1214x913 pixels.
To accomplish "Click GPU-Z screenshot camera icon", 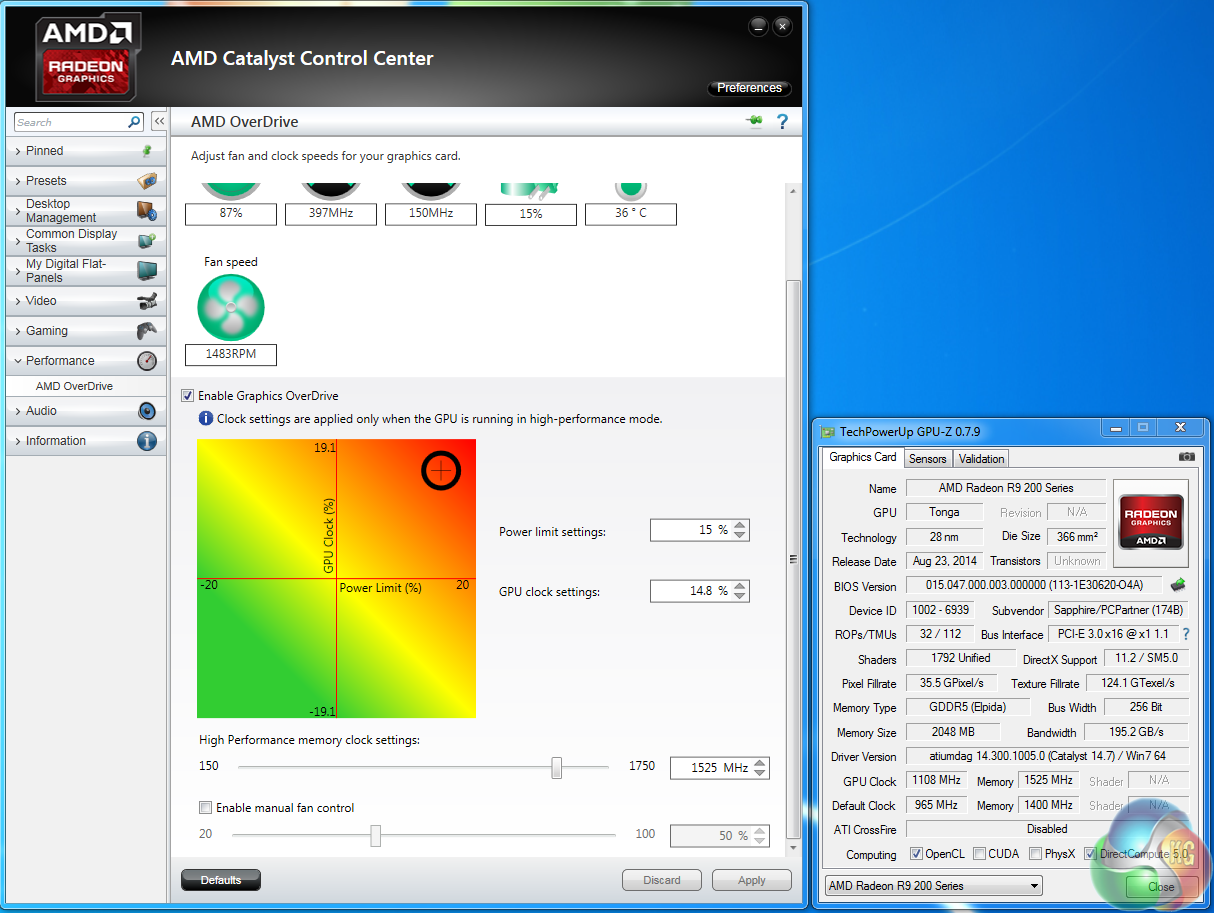I will tap(1186, 457).
